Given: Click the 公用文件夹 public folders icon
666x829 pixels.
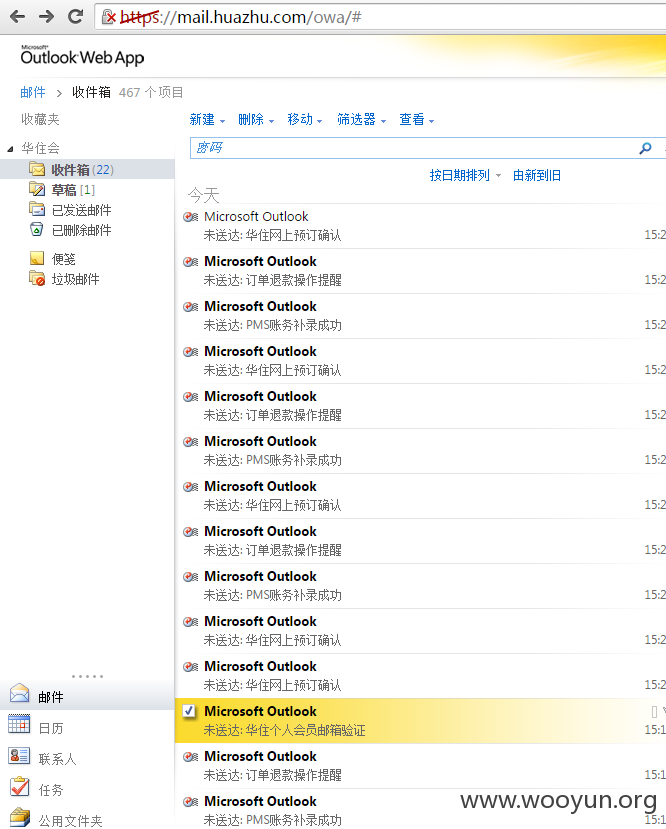Looking at the screenshot, I should tap(20, 817).
